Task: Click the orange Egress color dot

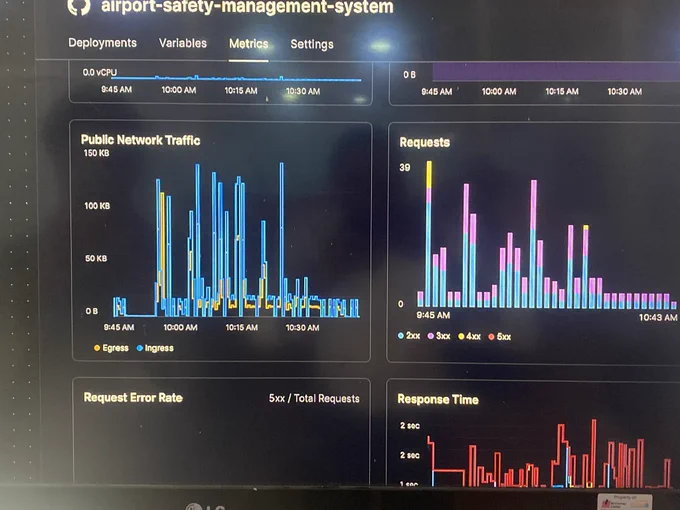Action: pos(97,348)
